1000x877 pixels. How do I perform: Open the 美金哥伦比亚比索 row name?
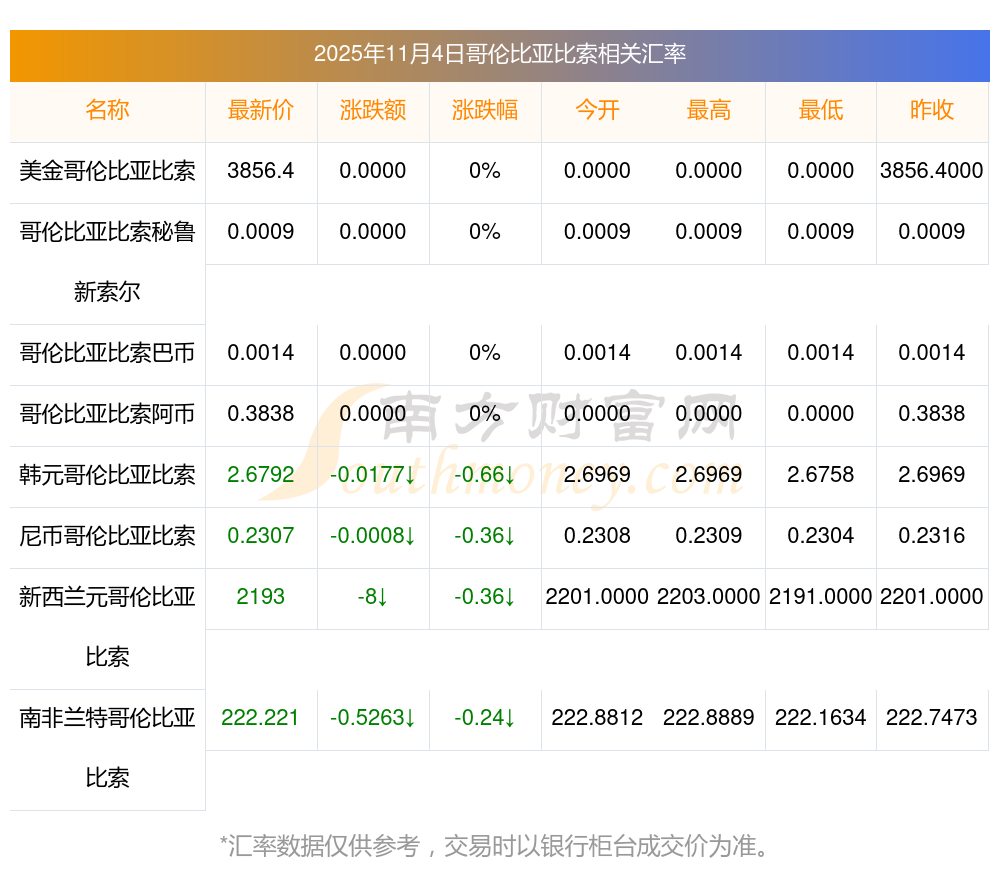[x=107, y=171]
